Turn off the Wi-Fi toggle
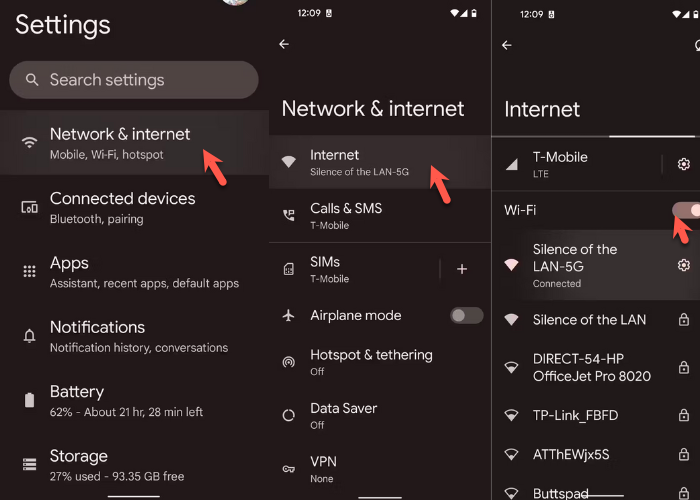The height and width of the screenshot is (500, 700). (685, 210)
